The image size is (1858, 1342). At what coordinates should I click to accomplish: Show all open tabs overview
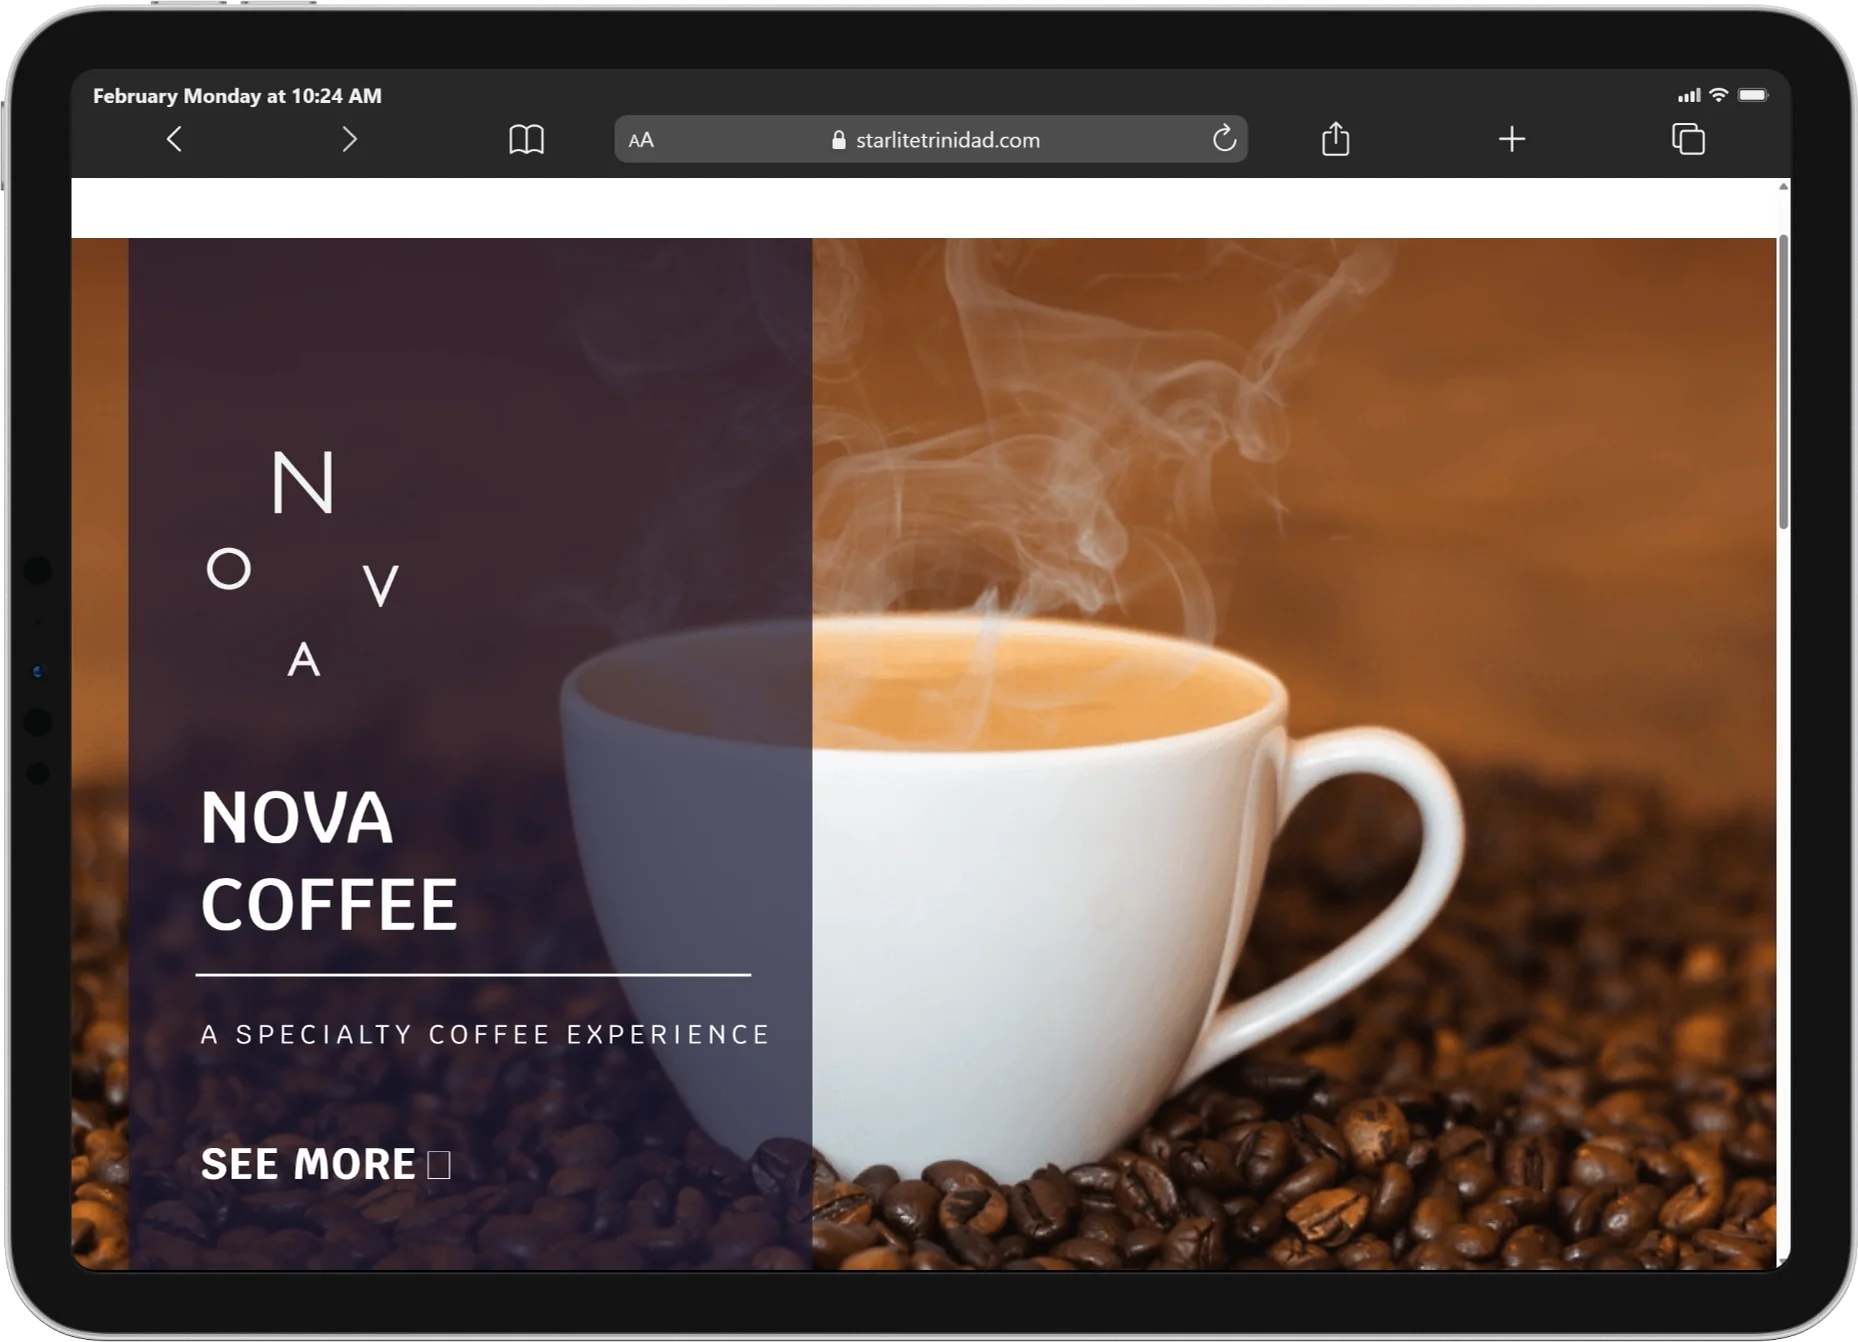click(1688, 139)
